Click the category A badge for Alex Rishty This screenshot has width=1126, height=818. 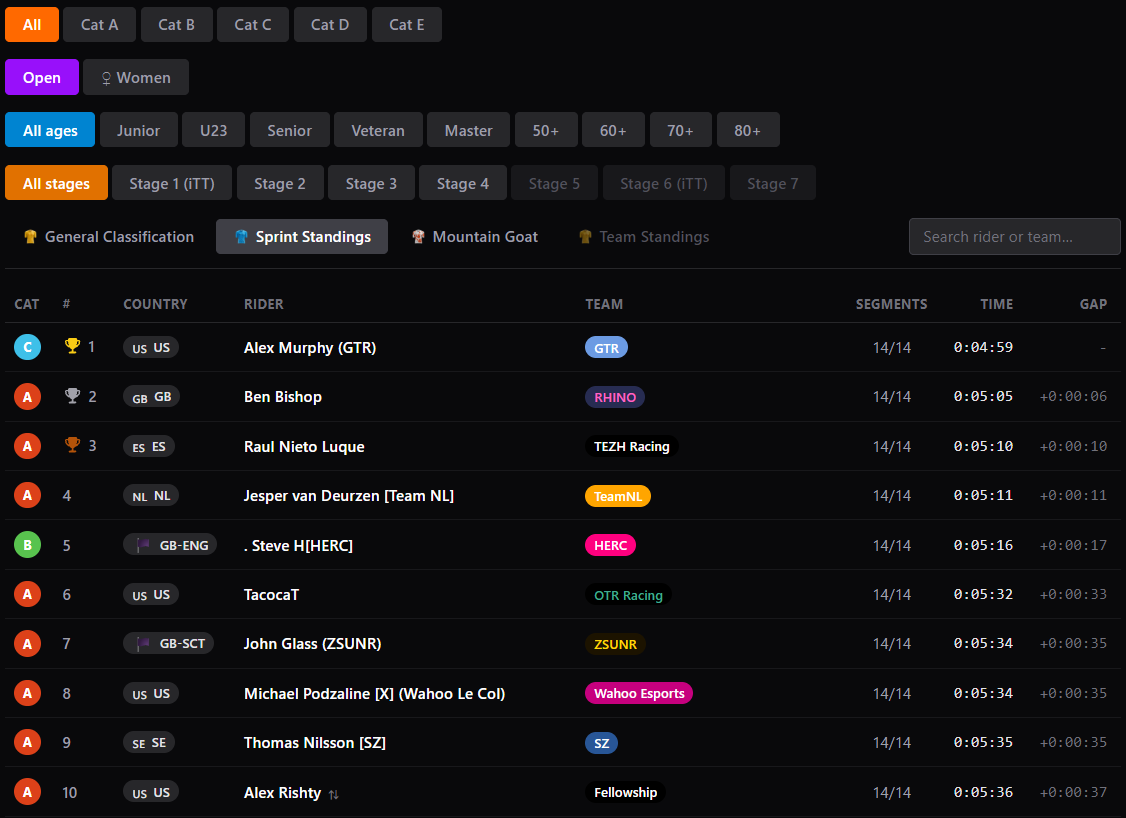[27, 792]
